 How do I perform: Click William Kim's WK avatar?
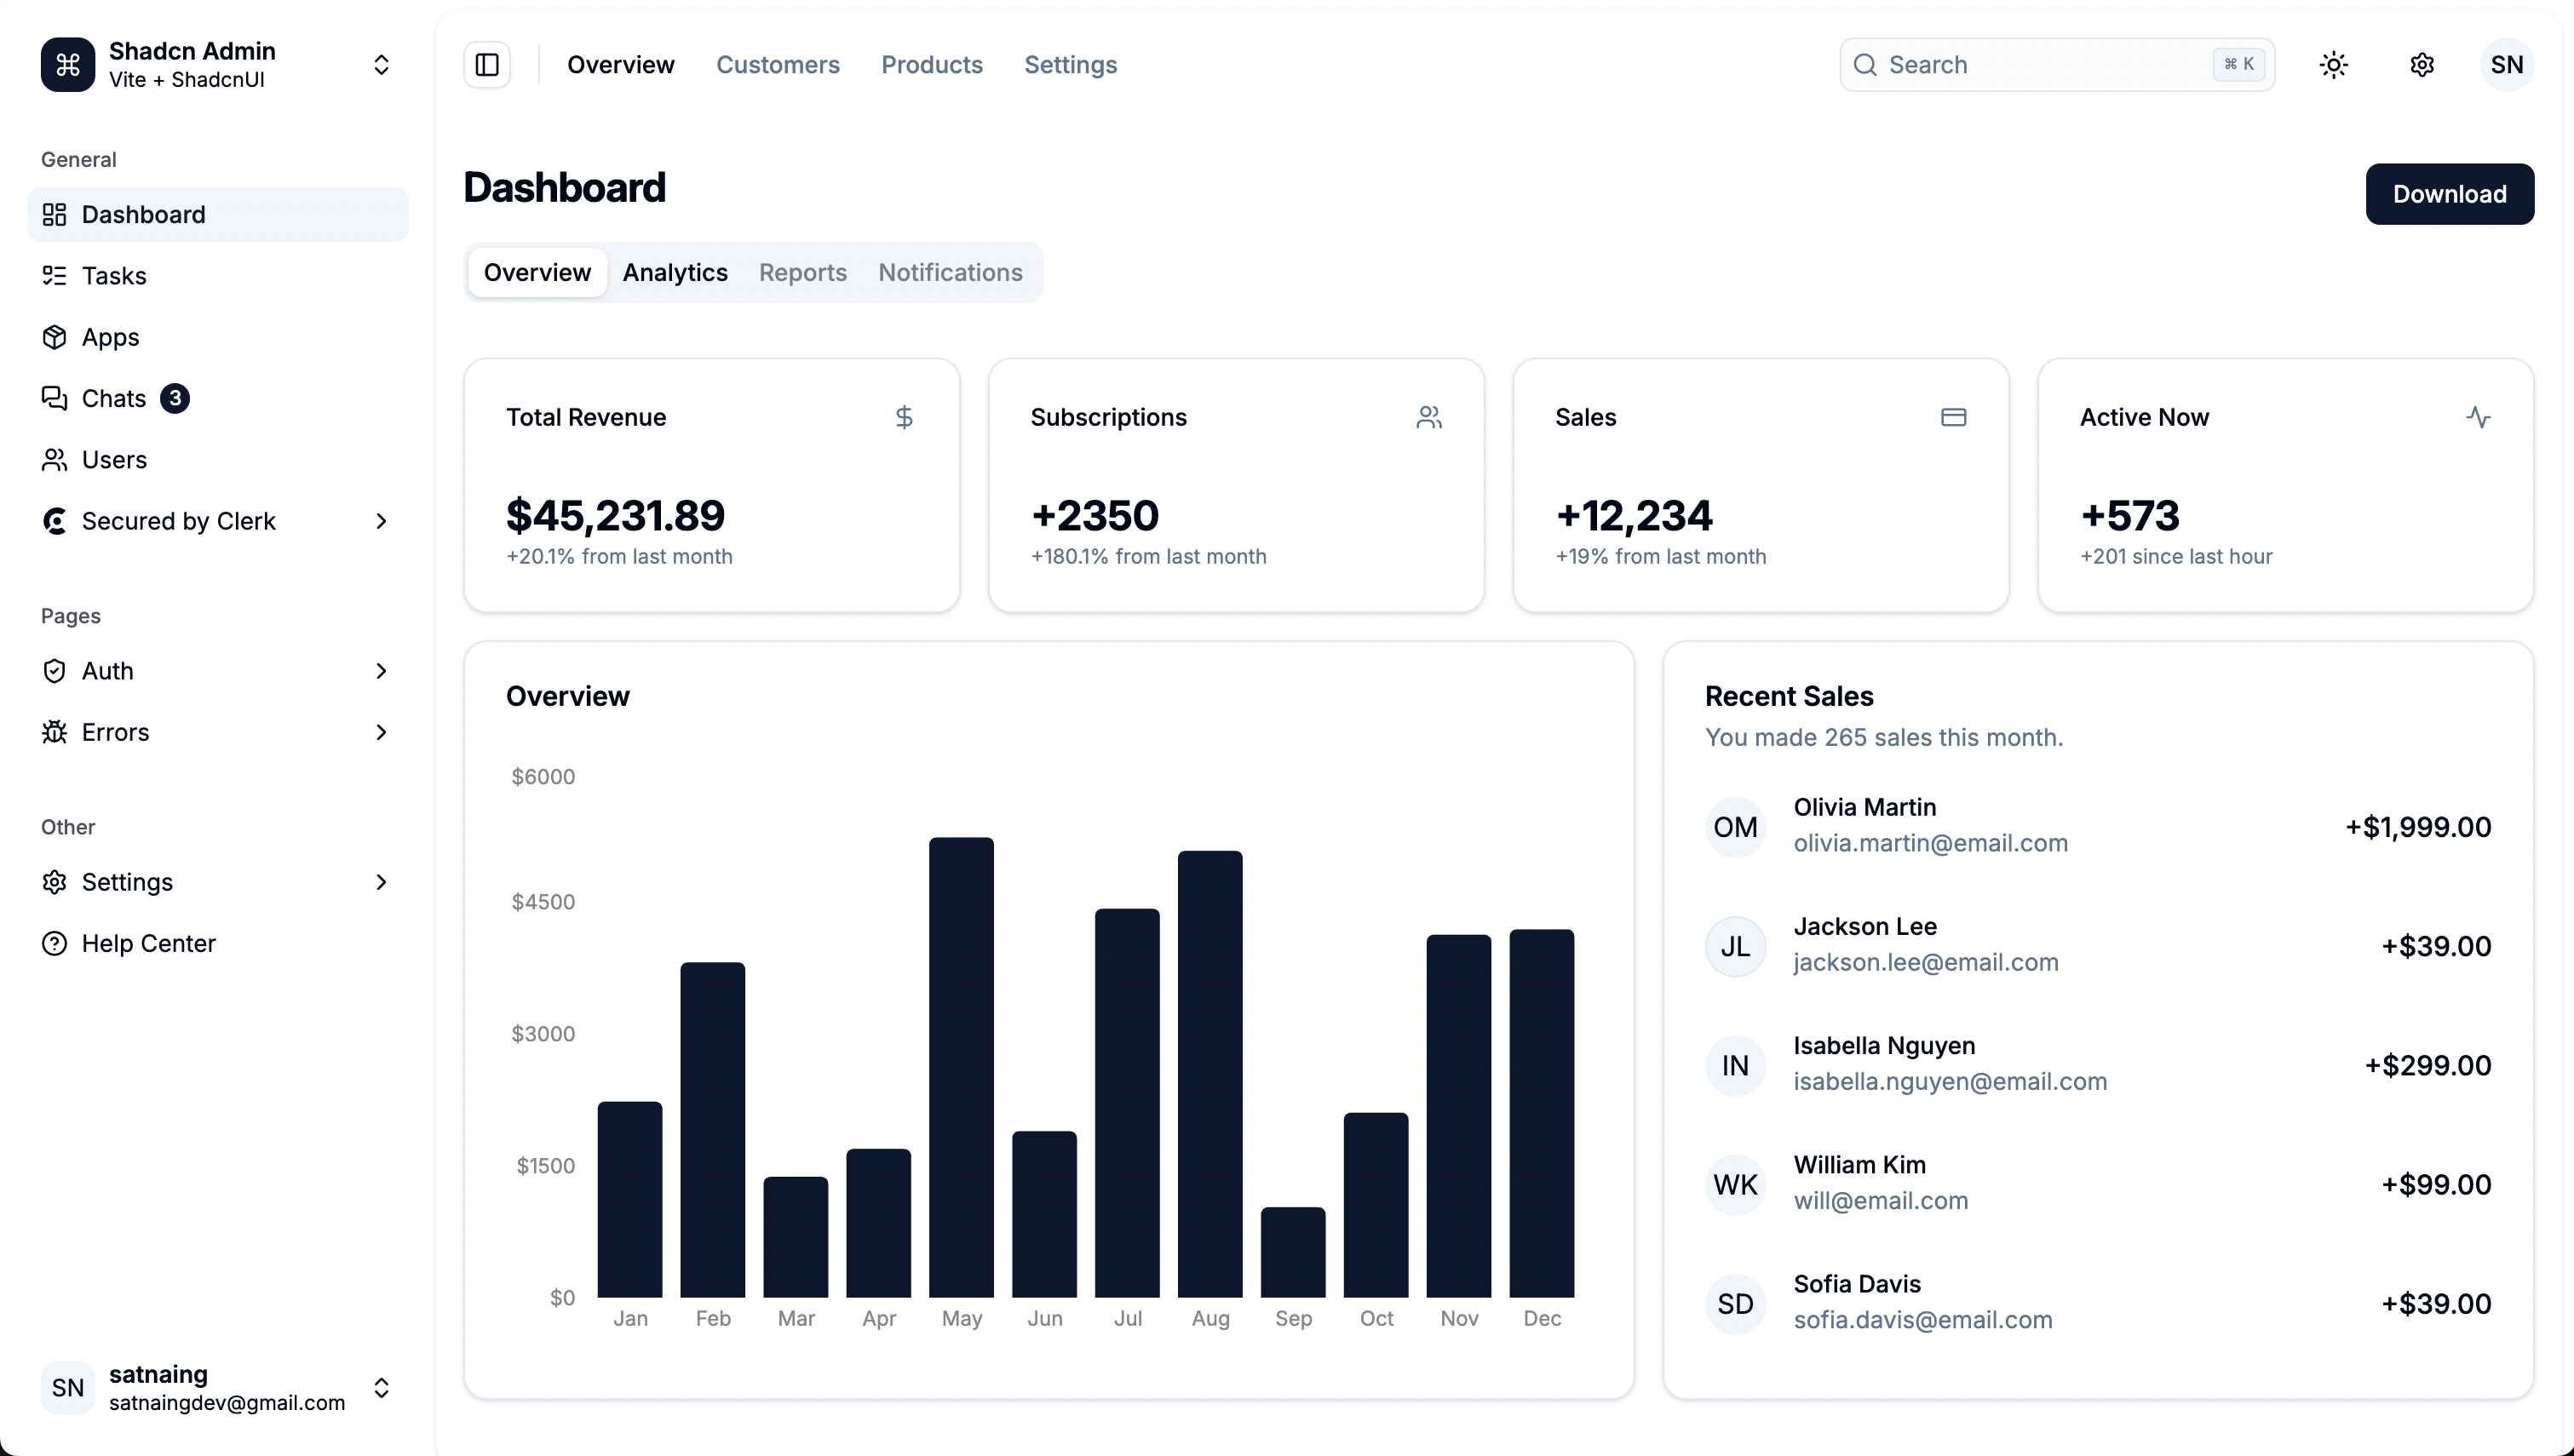[1735, 1185]
